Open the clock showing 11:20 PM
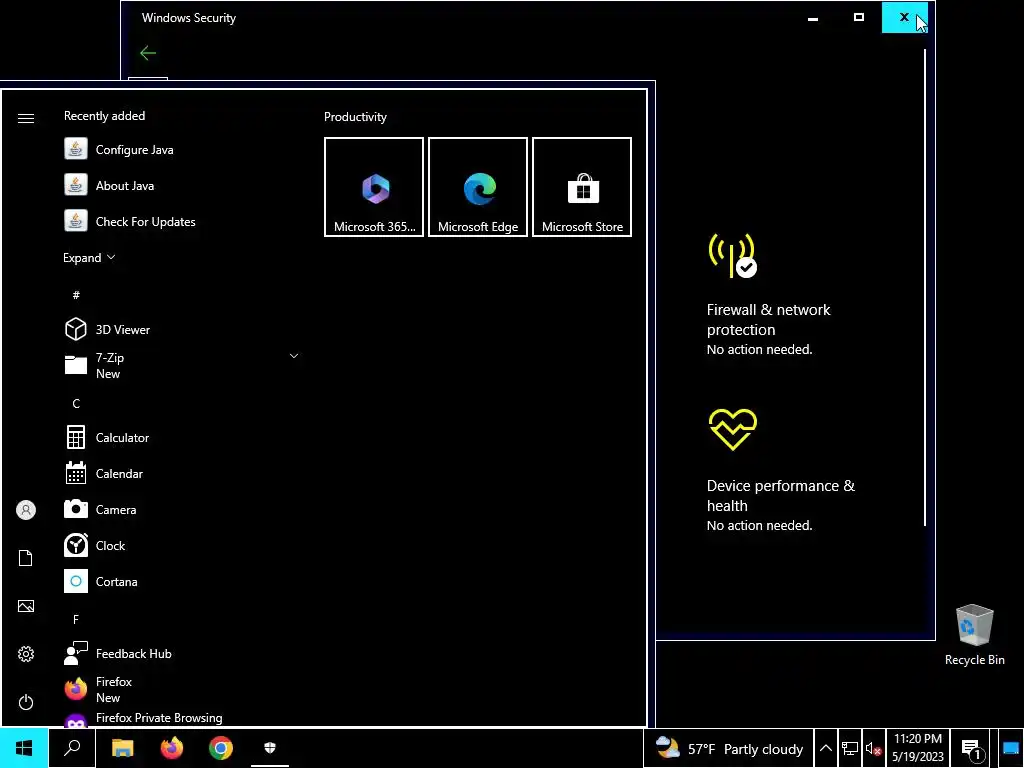This screenshot has width=1024, height=768. tap(918, 748)
